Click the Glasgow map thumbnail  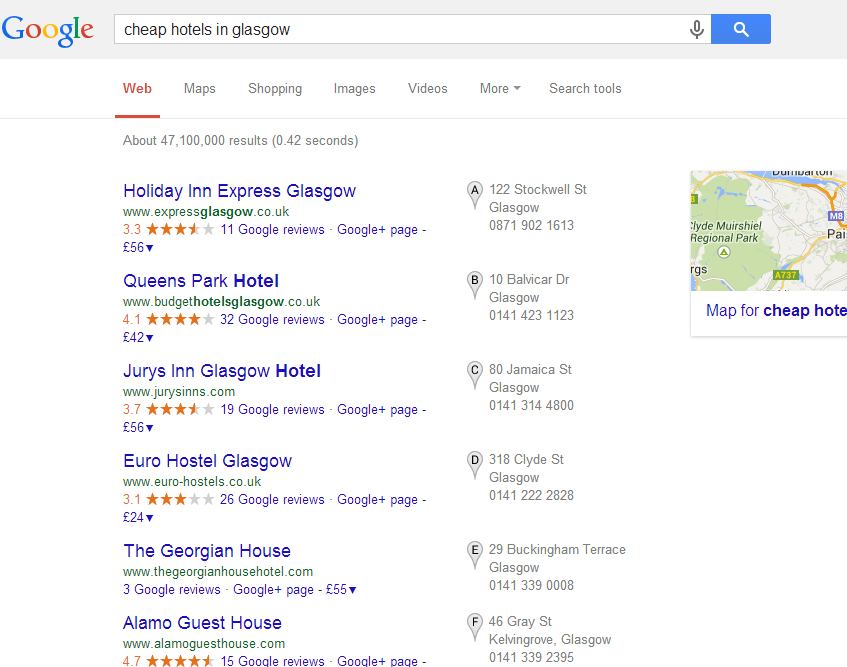769,231
